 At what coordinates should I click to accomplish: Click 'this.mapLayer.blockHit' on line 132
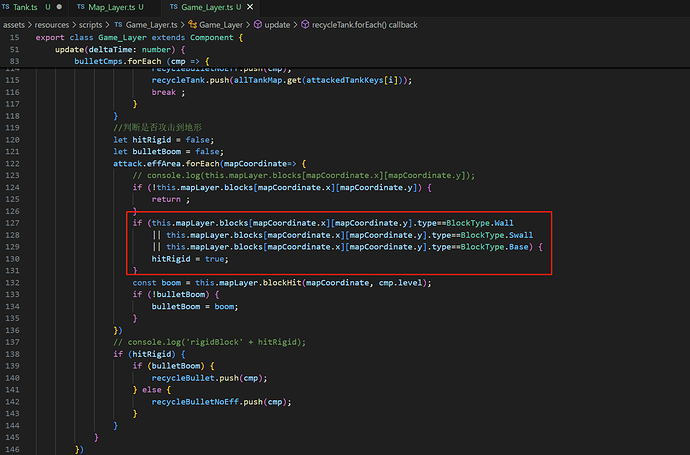(x=248, y=283)
